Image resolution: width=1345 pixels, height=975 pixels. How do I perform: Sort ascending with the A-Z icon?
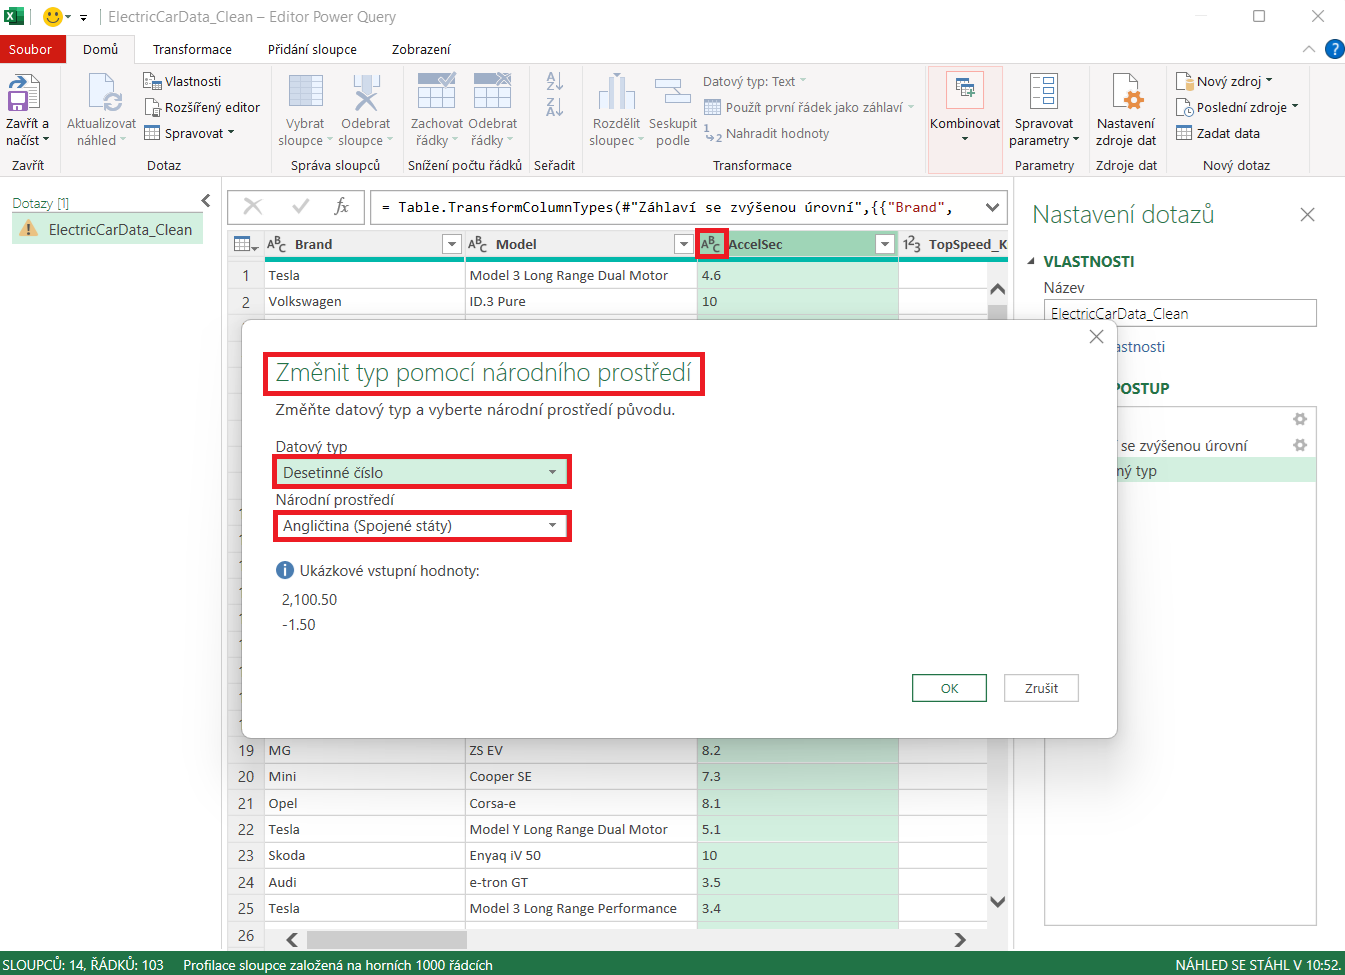click(x=555, y=81)
